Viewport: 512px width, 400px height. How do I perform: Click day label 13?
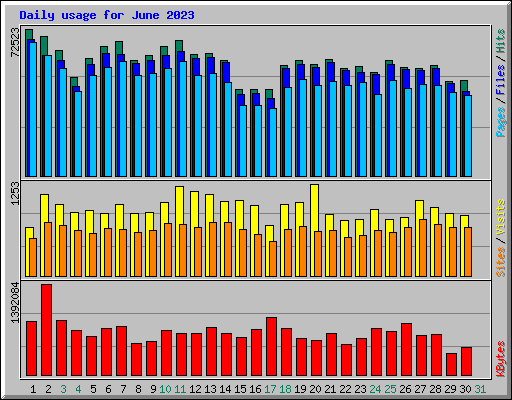pyautogui.click(x=210, y=389)
